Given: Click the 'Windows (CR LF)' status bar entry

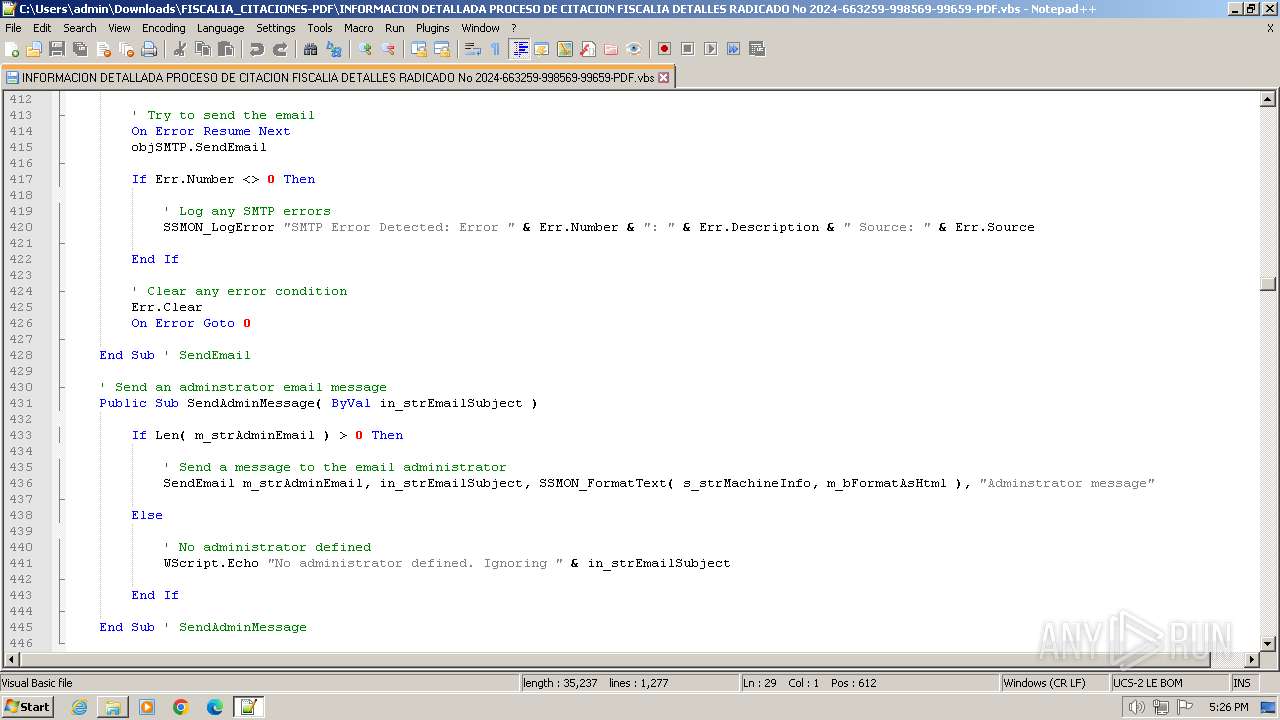Looking at the screenshot, I should (1055, 683).
